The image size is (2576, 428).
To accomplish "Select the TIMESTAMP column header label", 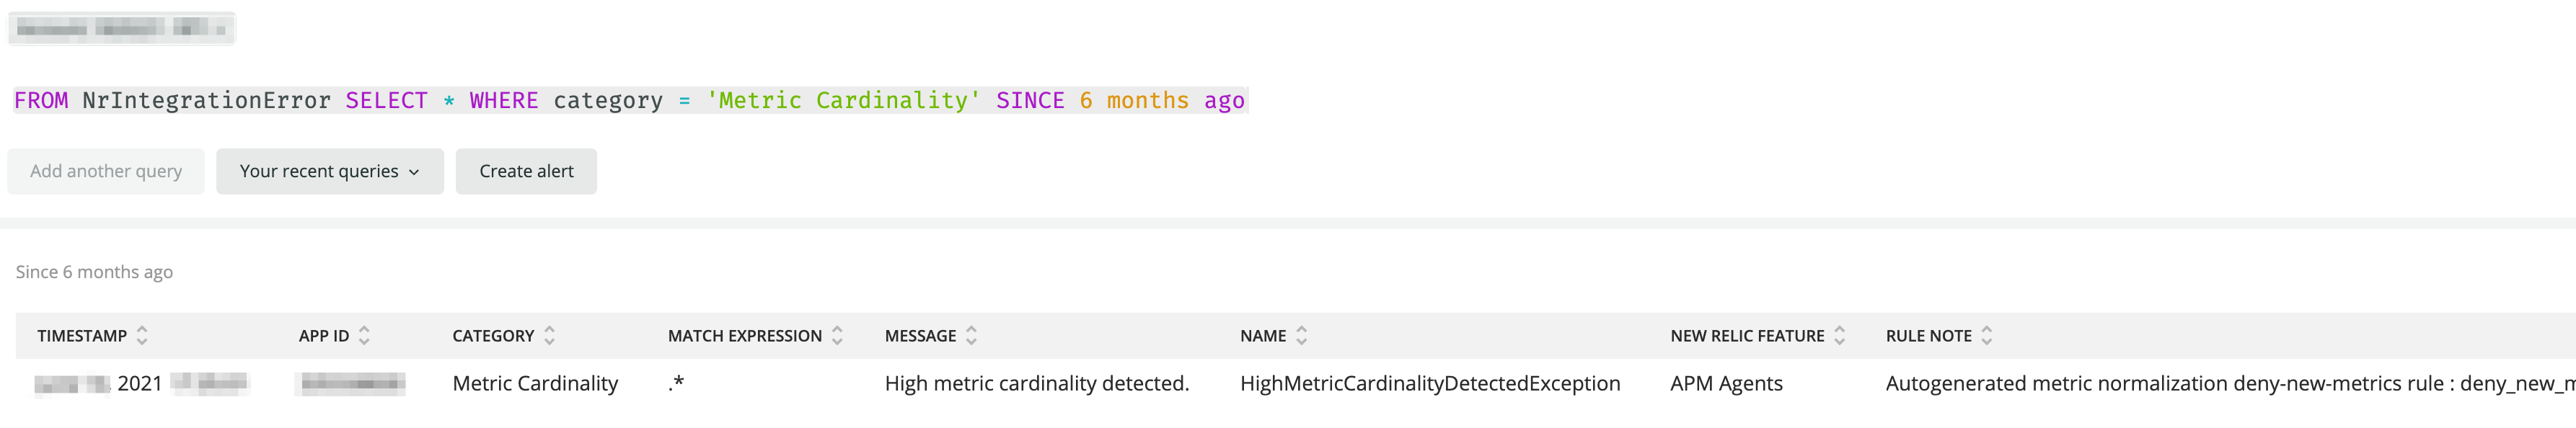I will (x=82, y=336).
